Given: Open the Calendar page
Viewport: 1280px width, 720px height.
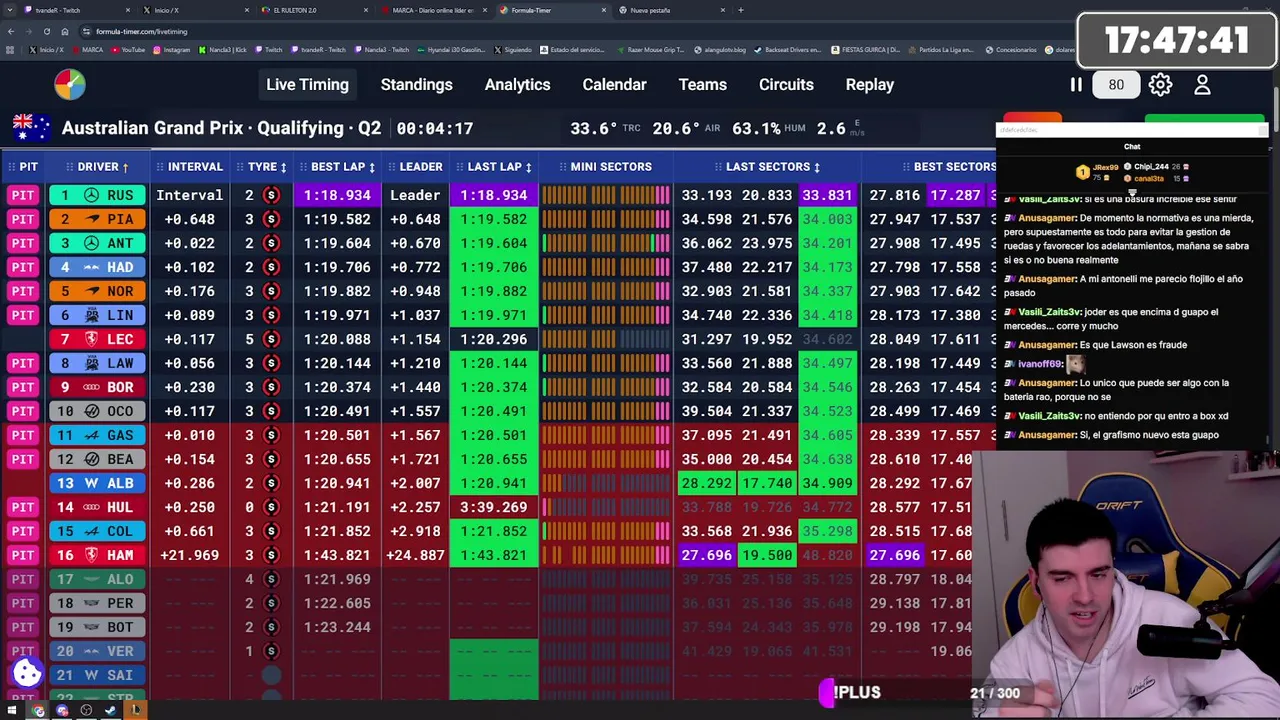Looking at the screenshot, I should click(614, 85).
